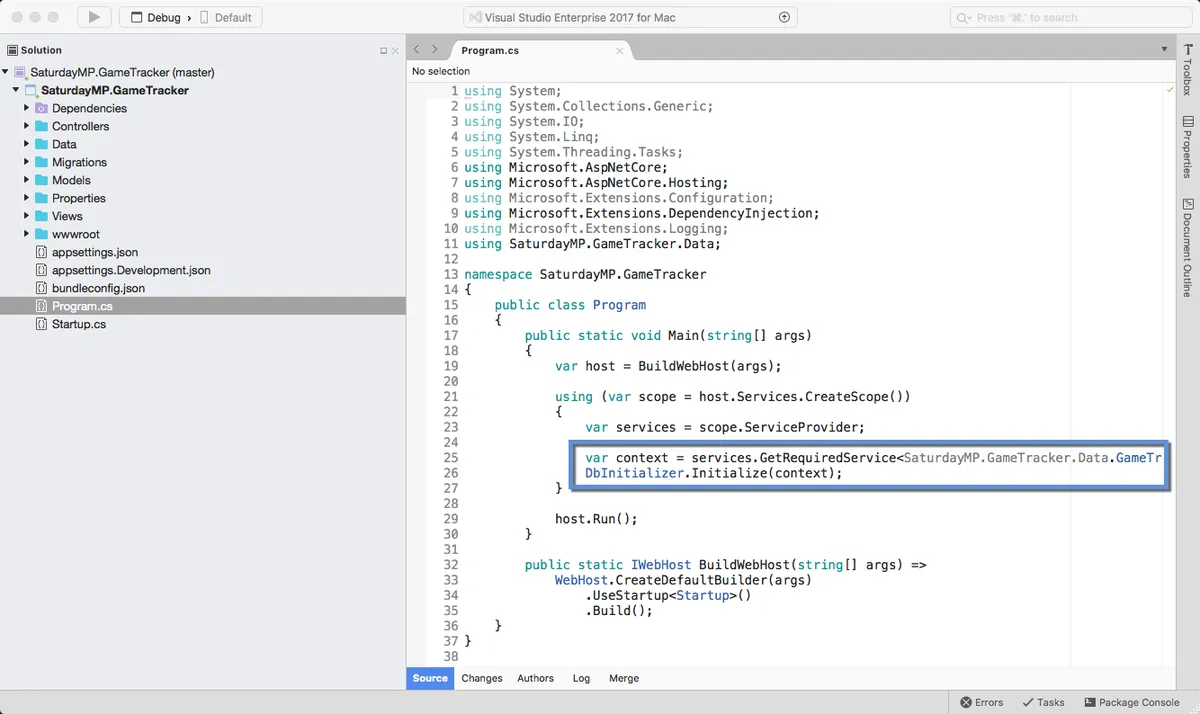The height and width of the screenshot is (714, 1200).
Task: Click the Solution pad header icon
Action: click(12, 50)
